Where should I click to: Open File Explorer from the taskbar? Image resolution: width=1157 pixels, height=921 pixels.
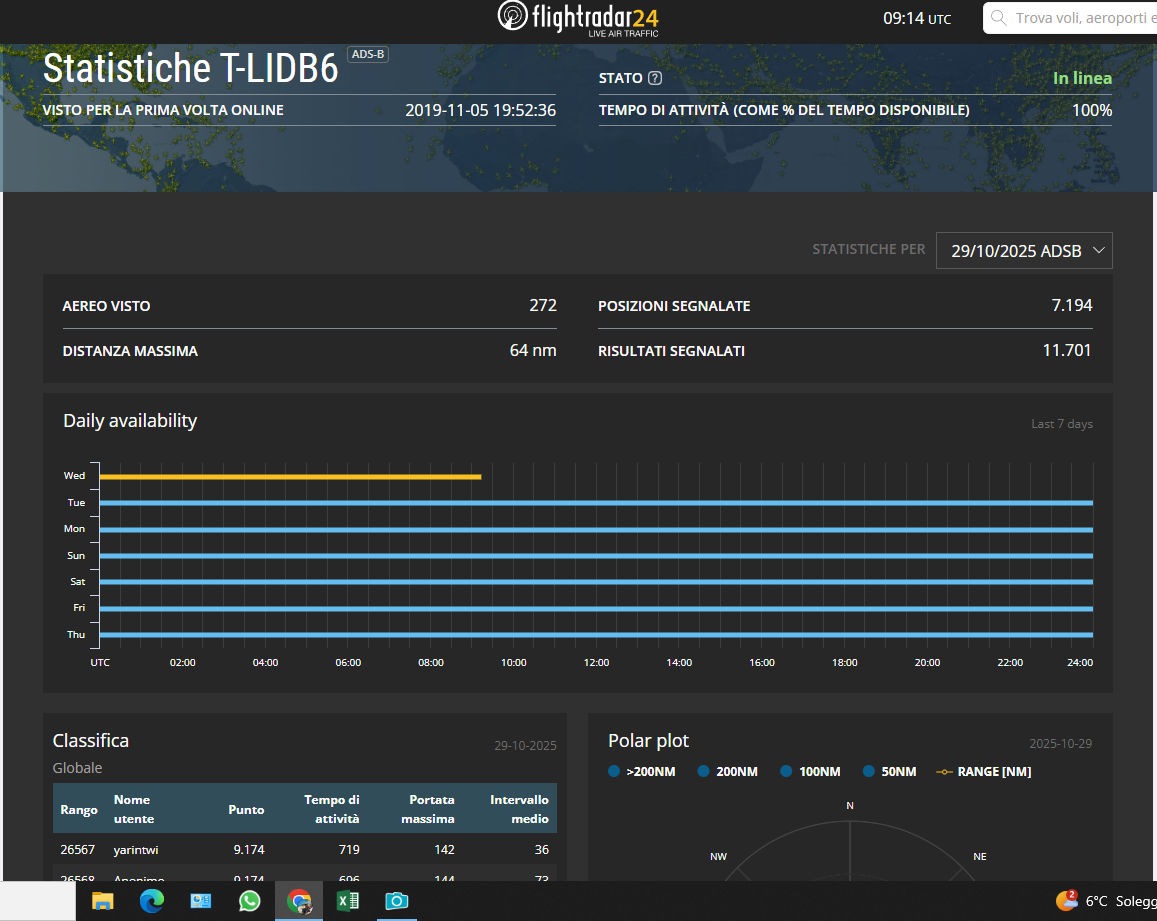(102, 901)
